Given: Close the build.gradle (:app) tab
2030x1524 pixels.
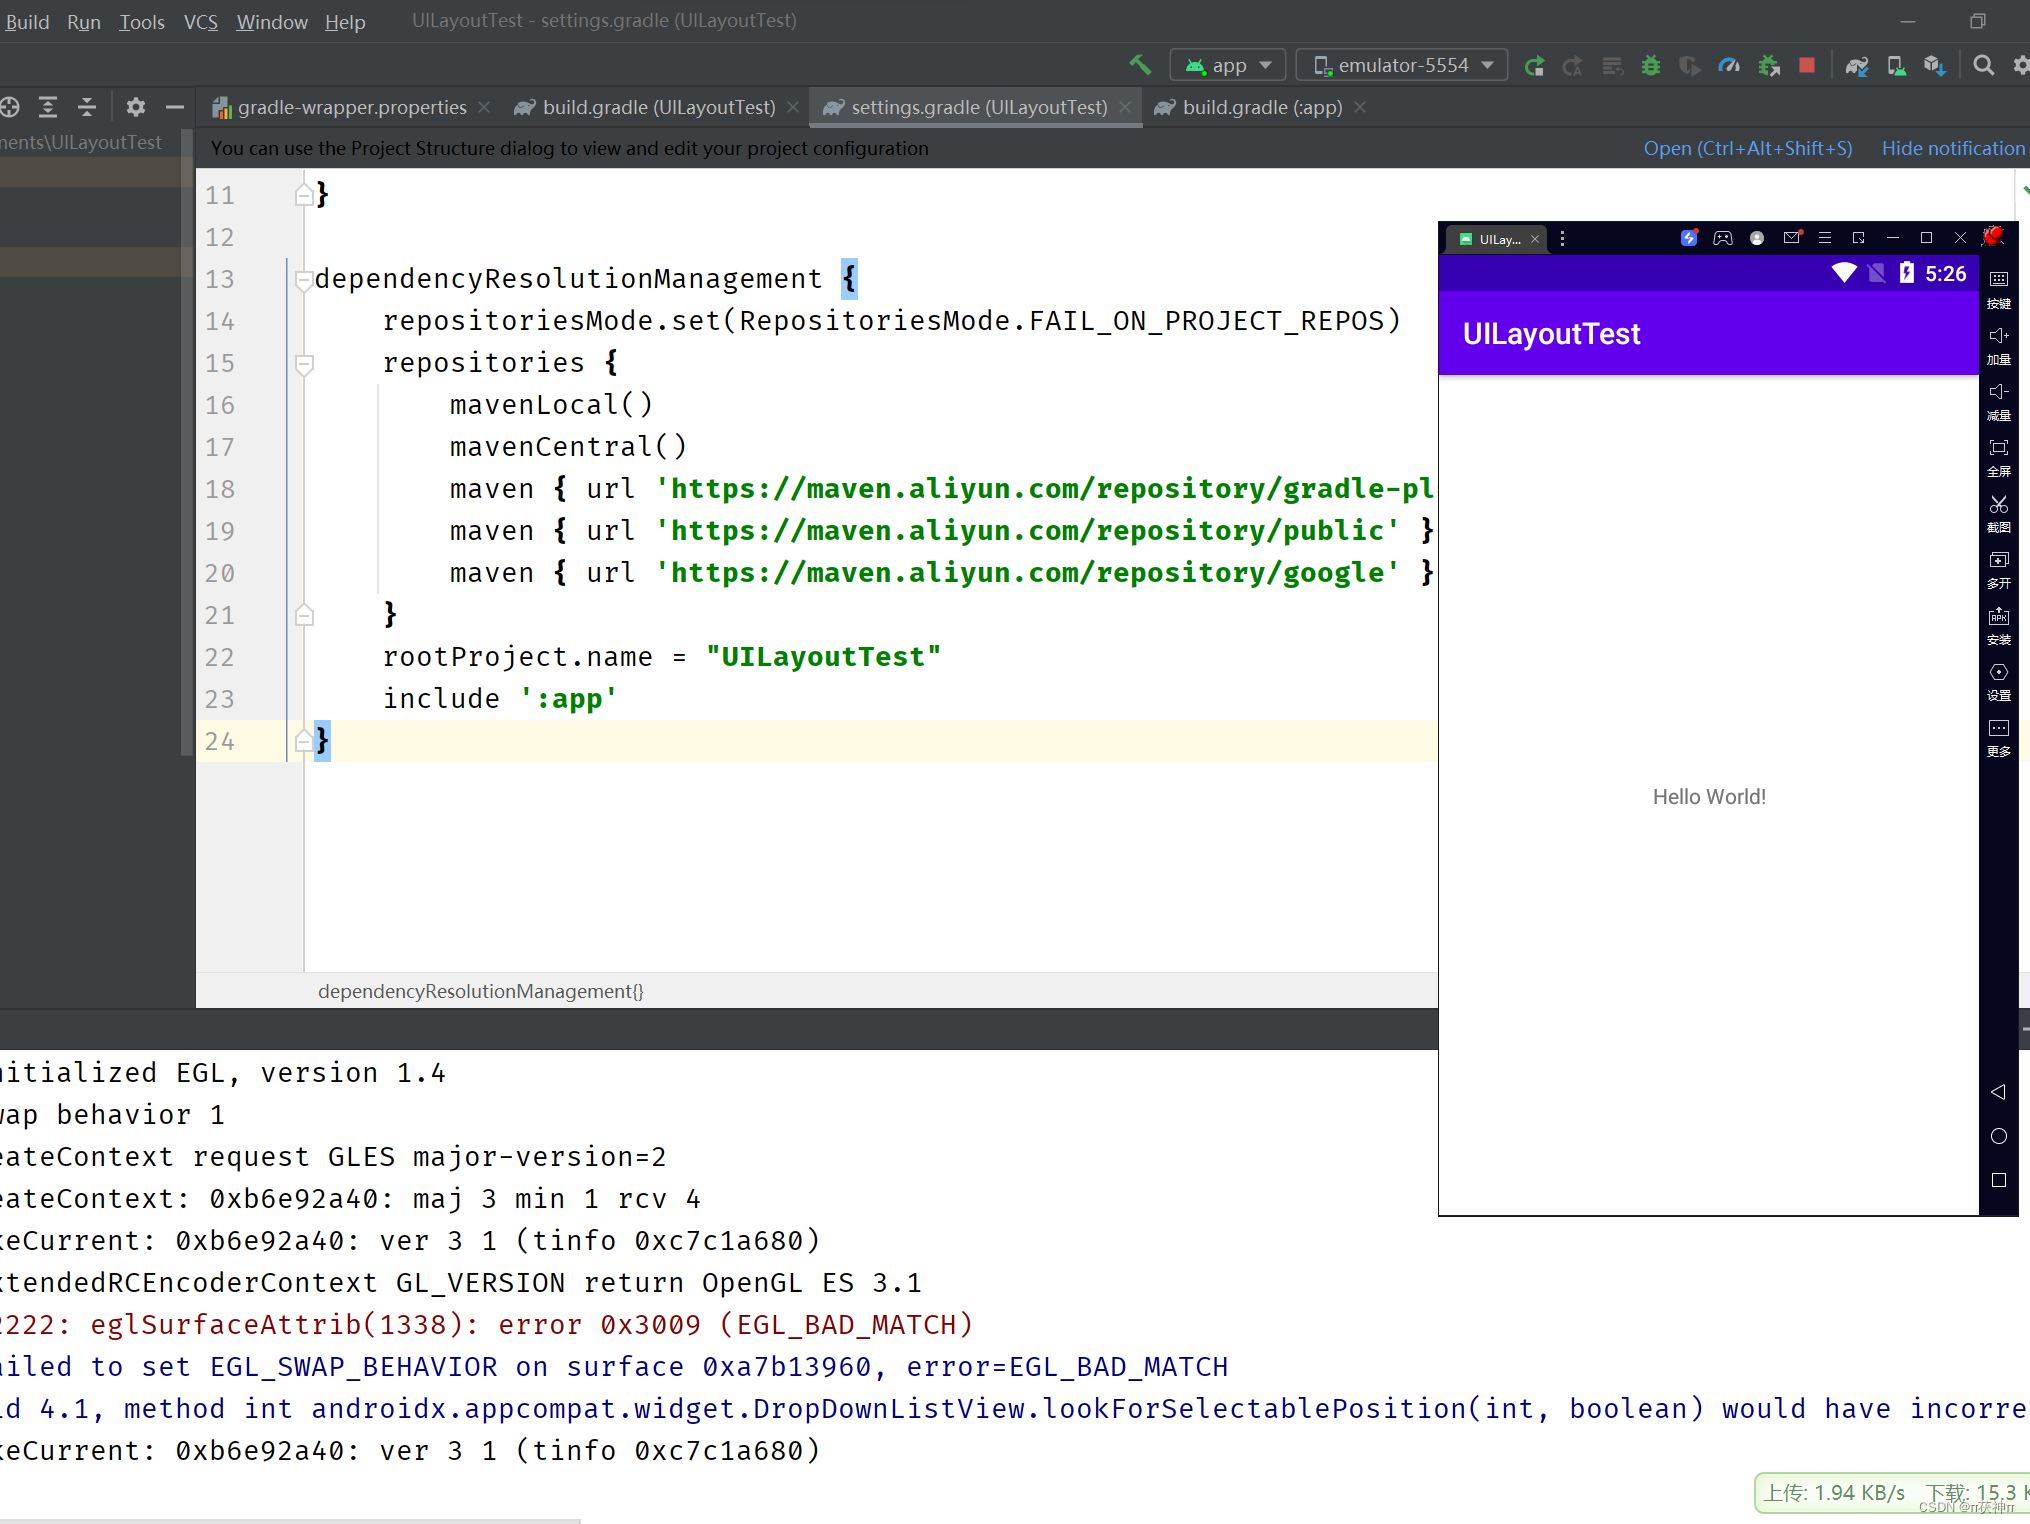Looking at the screenshot, I should click(1360, 107).
